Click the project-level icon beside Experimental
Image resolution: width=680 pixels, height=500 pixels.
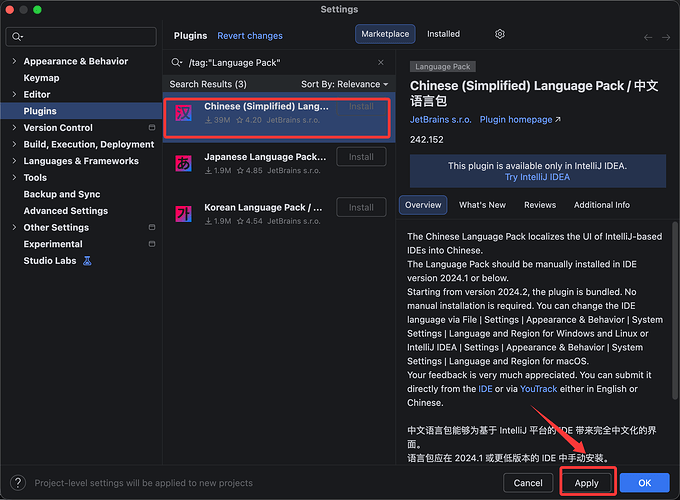click(152, 244)
